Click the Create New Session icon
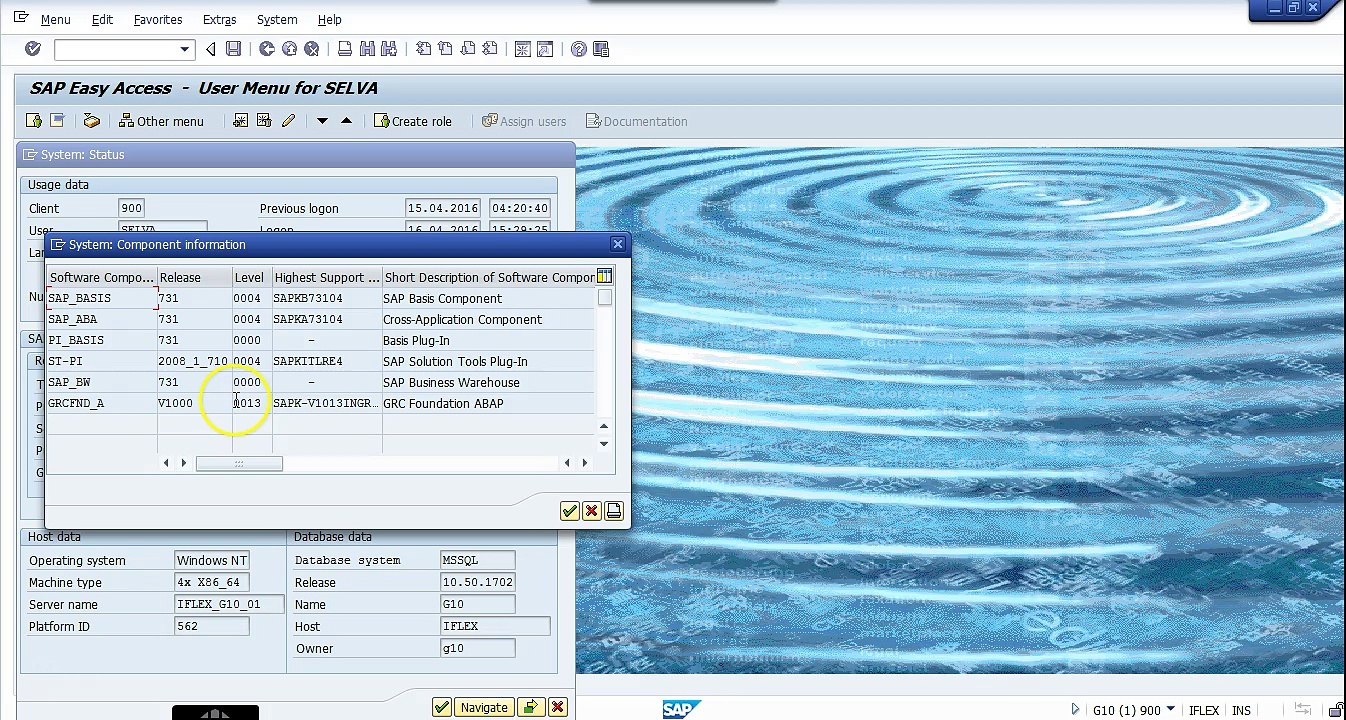Image resolution: width=1346 pixels, height=720 pixels. tap(523, 49)
